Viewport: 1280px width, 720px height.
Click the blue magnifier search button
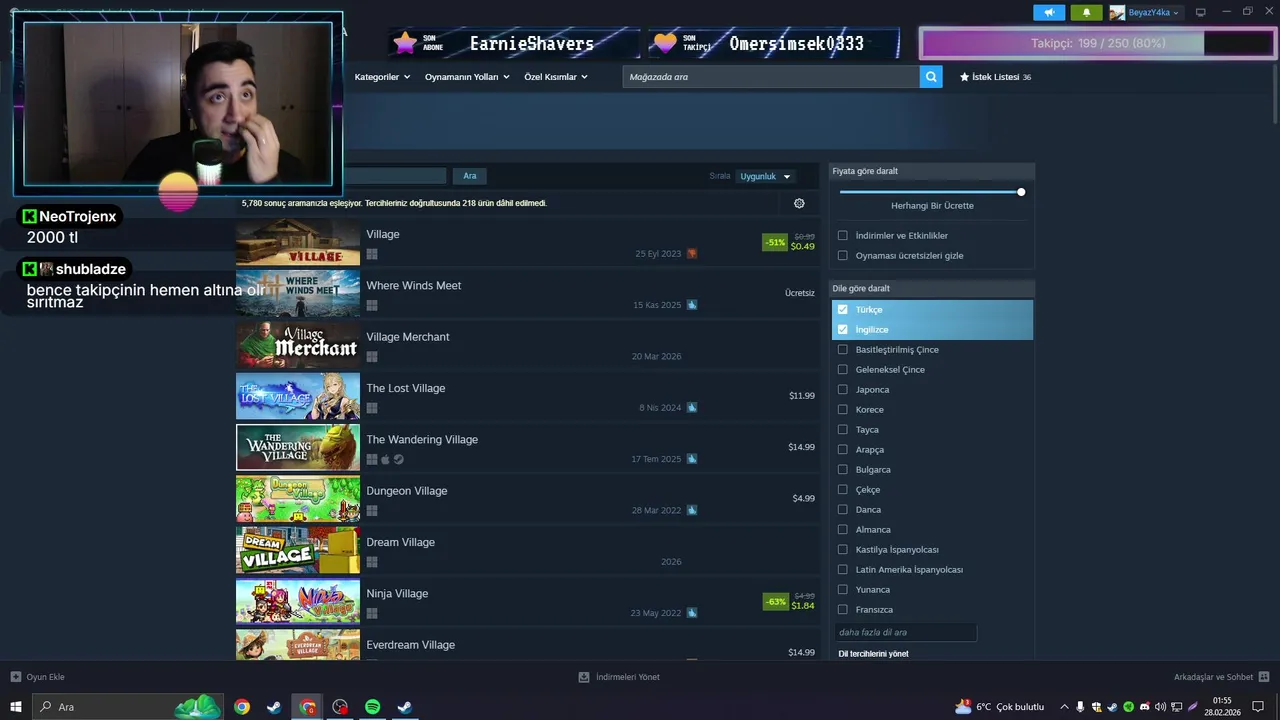(931, 77)
